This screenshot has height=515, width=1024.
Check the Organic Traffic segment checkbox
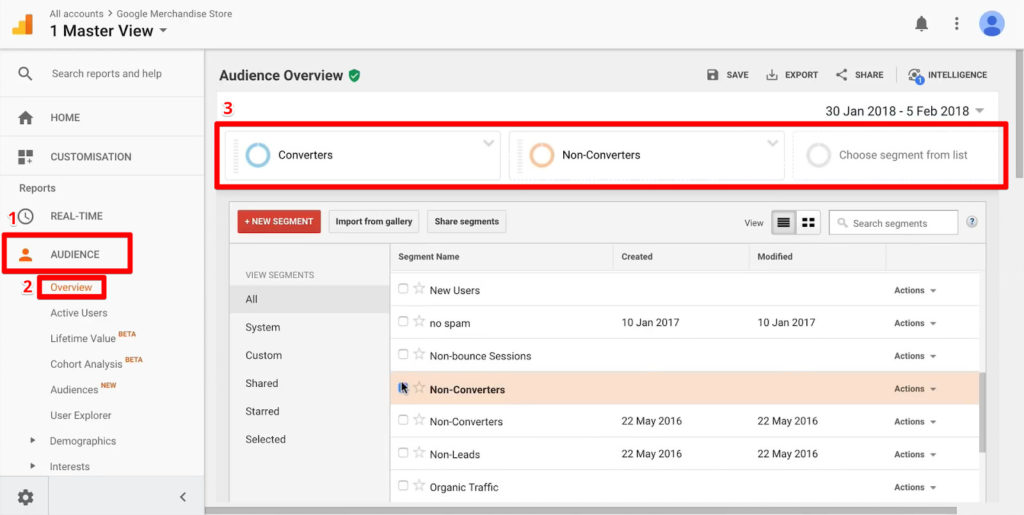403,486
